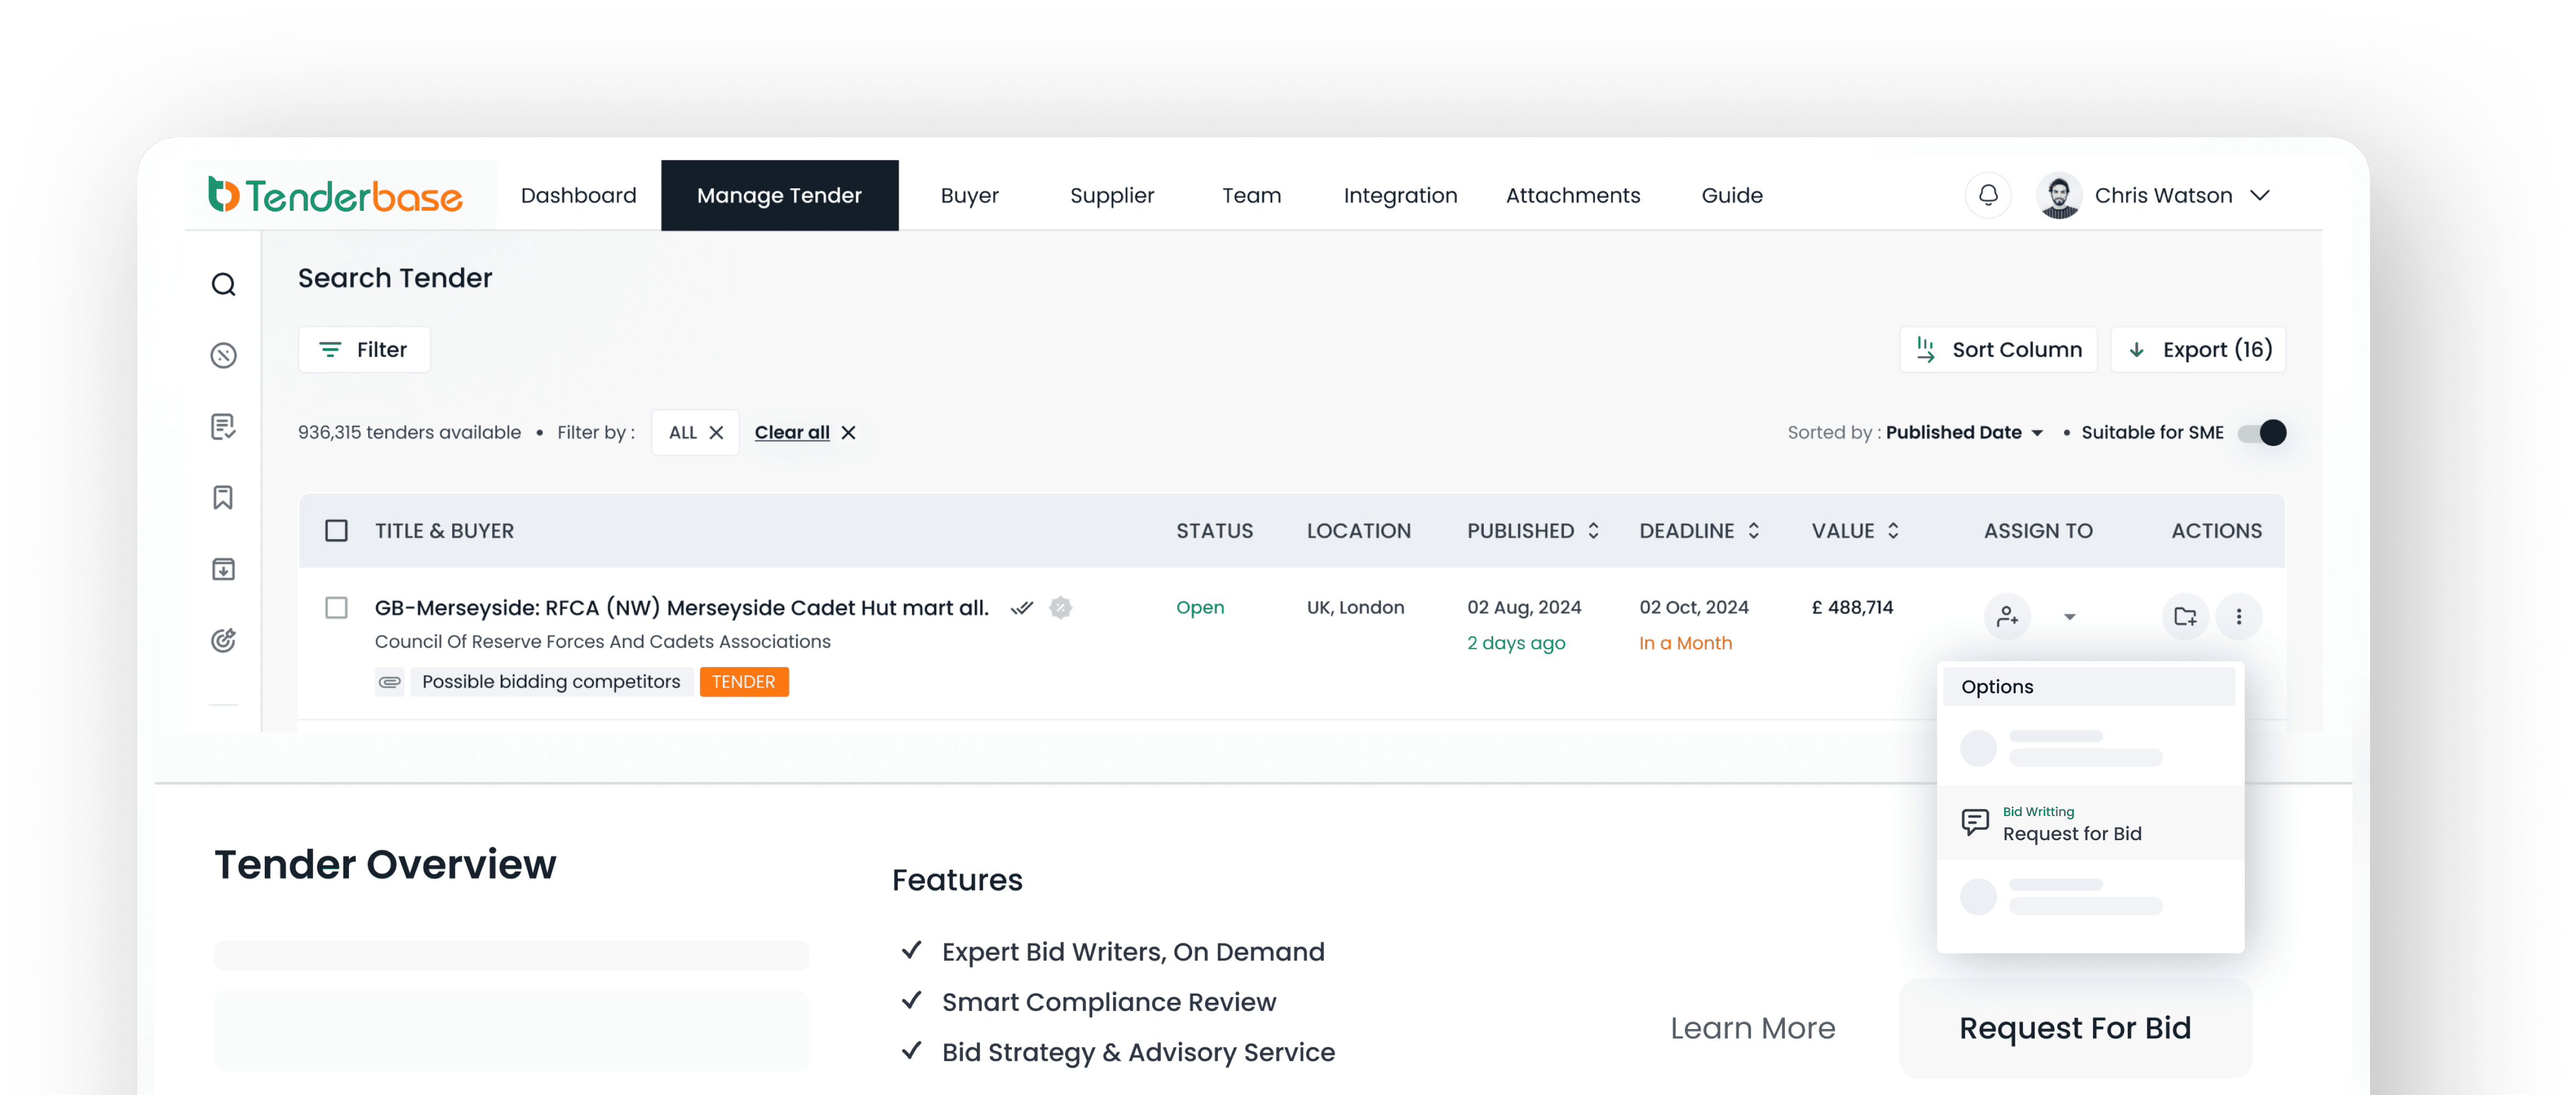Click the Clear all link

coord(791,433)
